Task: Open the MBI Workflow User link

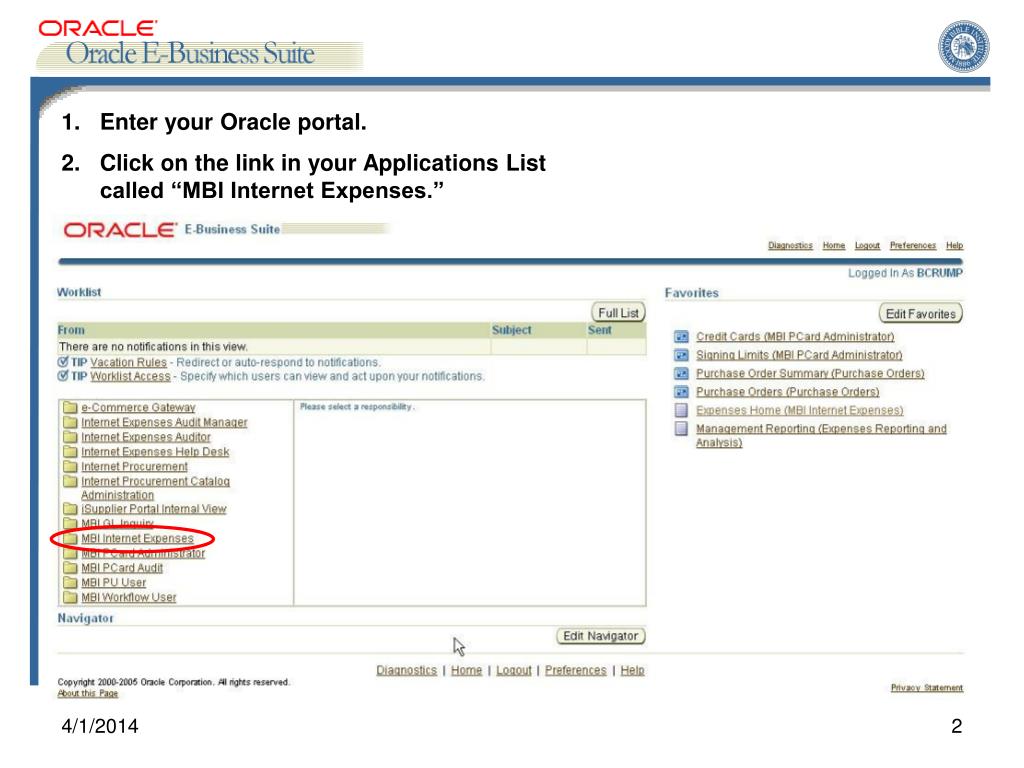Action: tap(129, 598)
